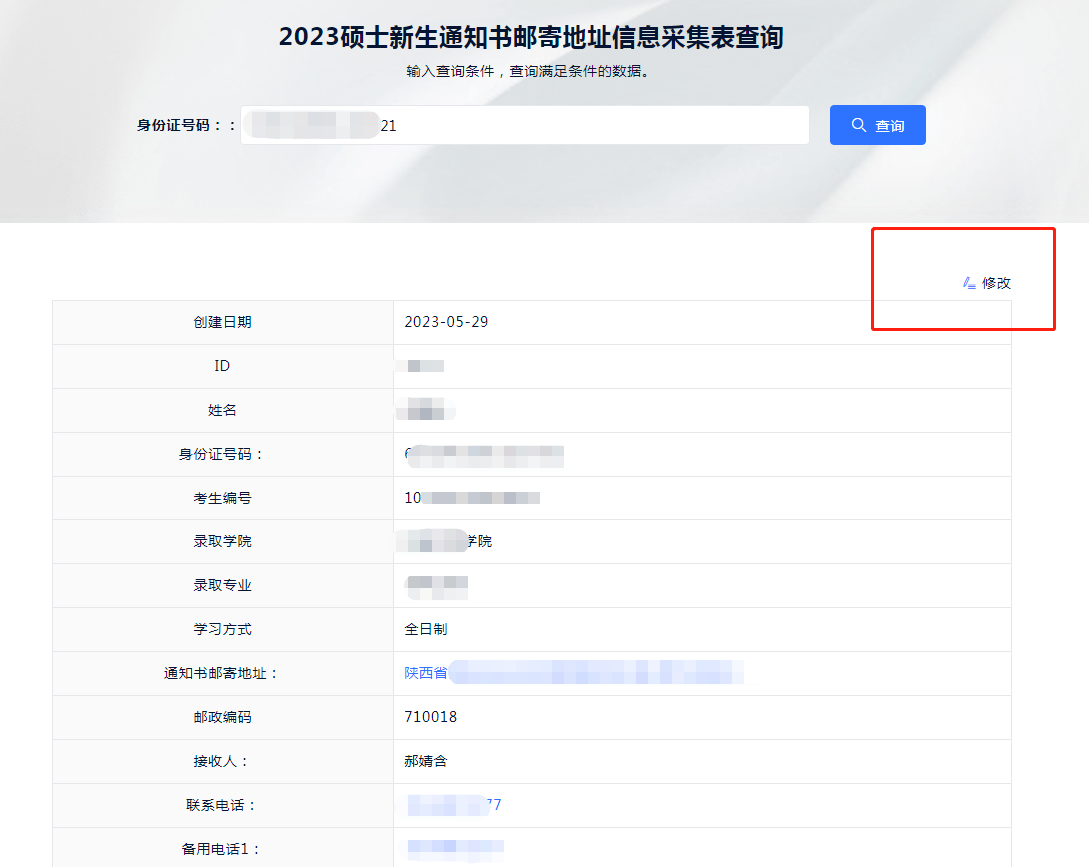The width and height of the screenshot is (1089, 867).
Task: Click the 考生编号 value starting with 10
Action: 472,497
